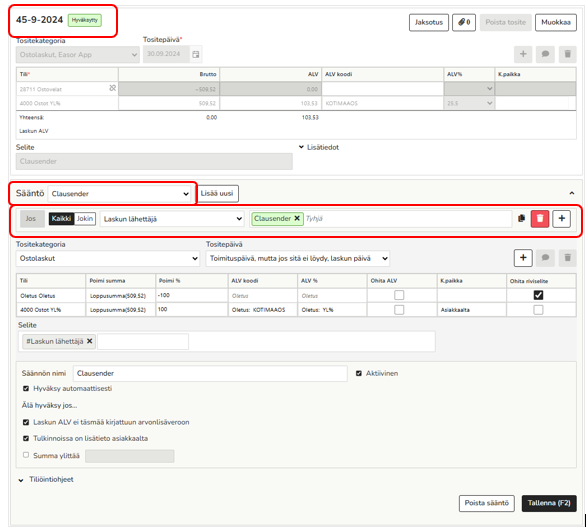Select the Jokin match option
Screen dimensions: 586x528
[x=85, y=219]
